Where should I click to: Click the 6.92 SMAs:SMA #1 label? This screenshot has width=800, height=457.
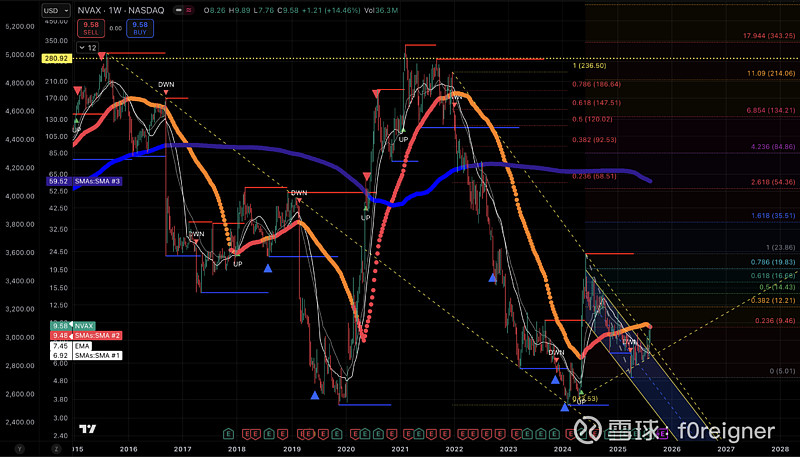[x=86, y=355]
